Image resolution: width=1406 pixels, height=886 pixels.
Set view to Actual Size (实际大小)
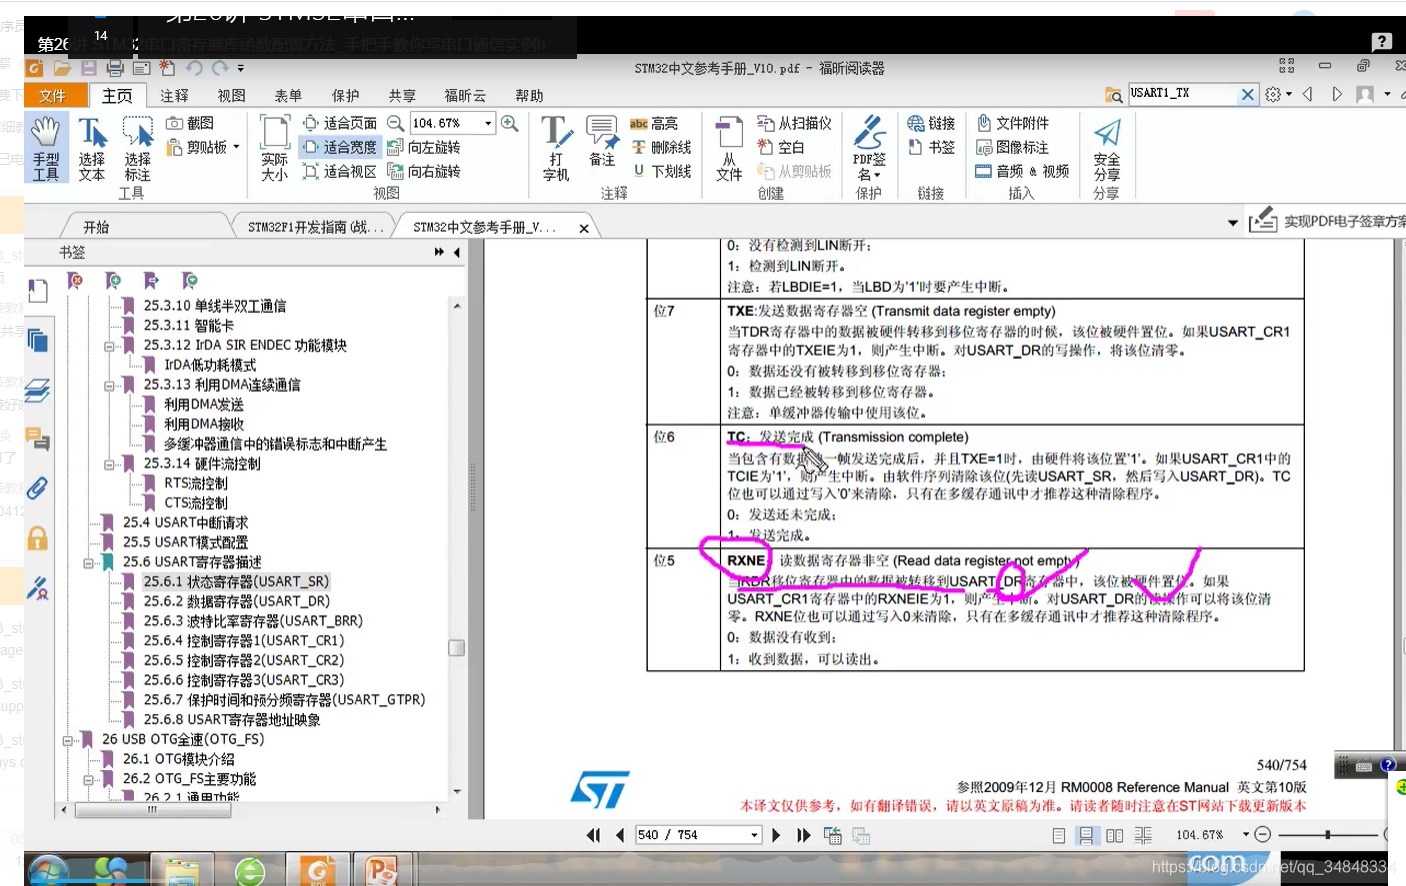[274, 147]
